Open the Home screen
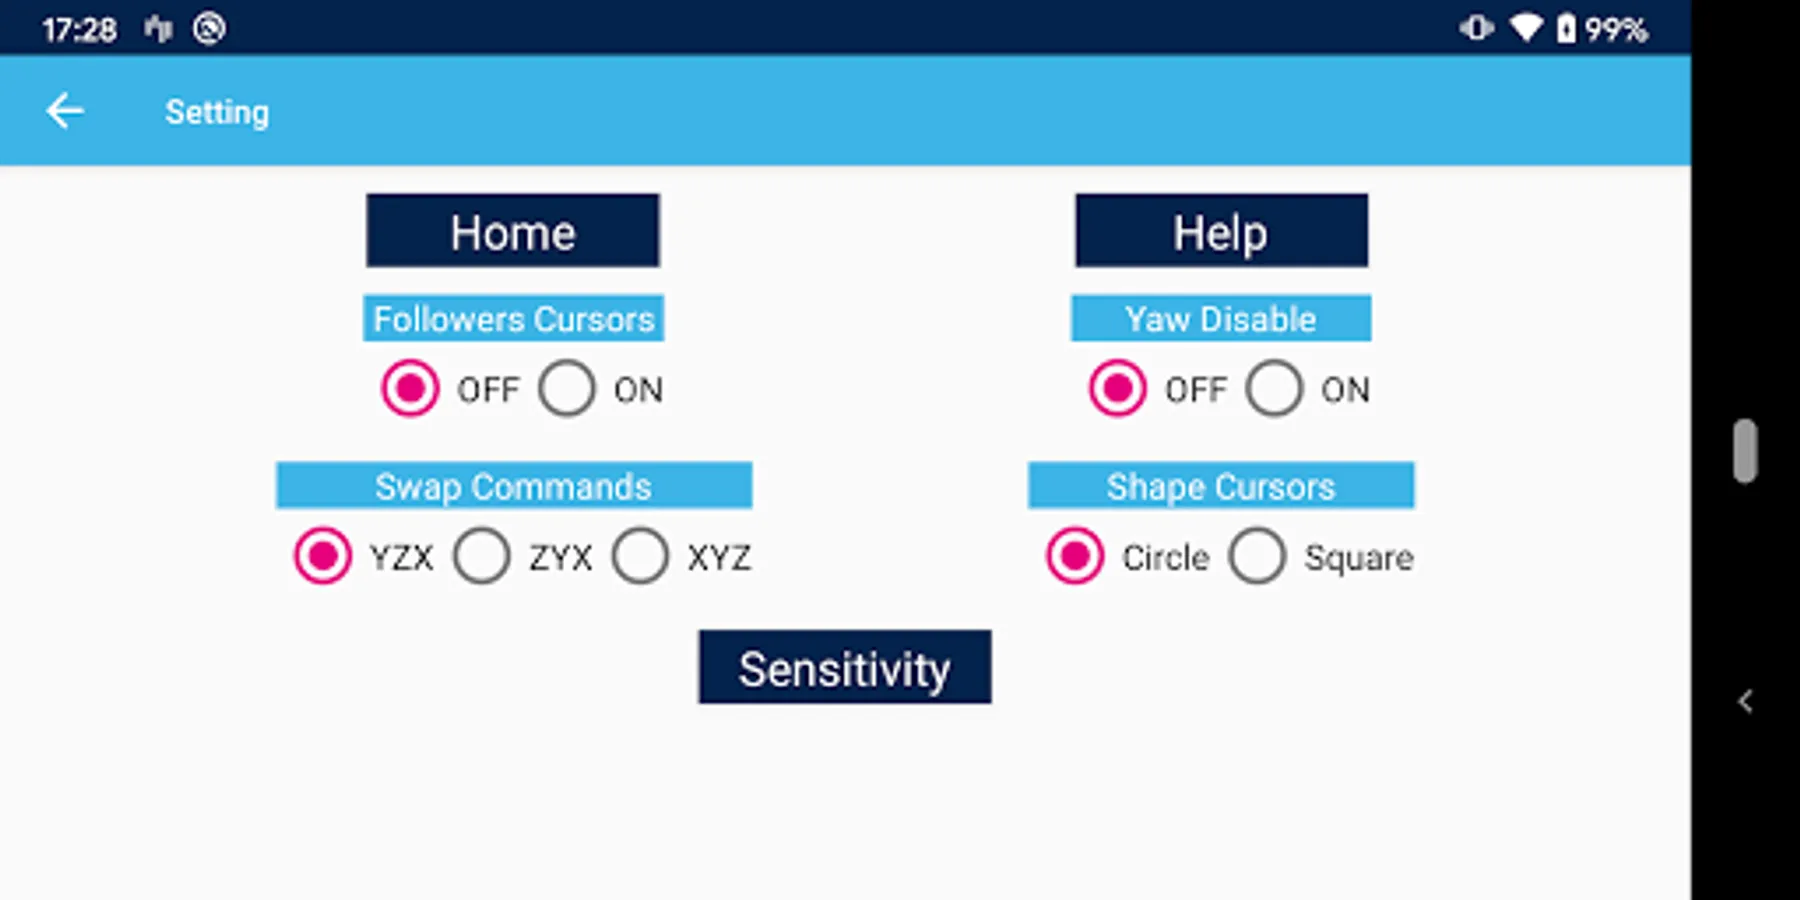This screenshot has width=1800, height=900. [x=512, y=231]
